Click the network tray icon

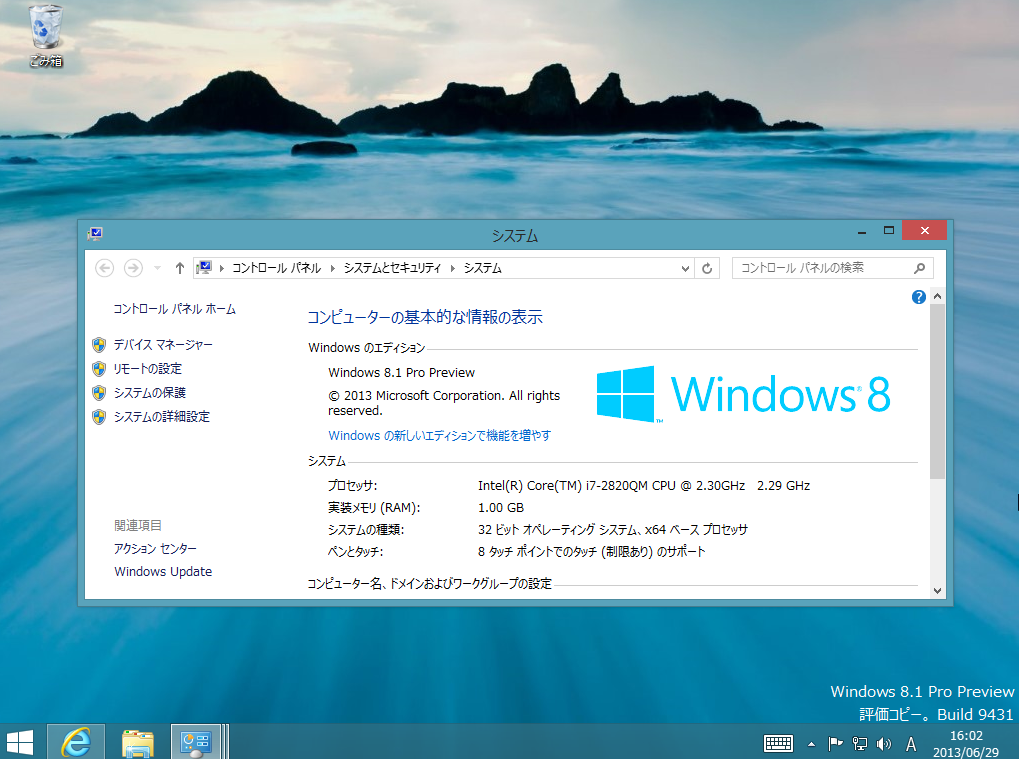coord(860,743)
